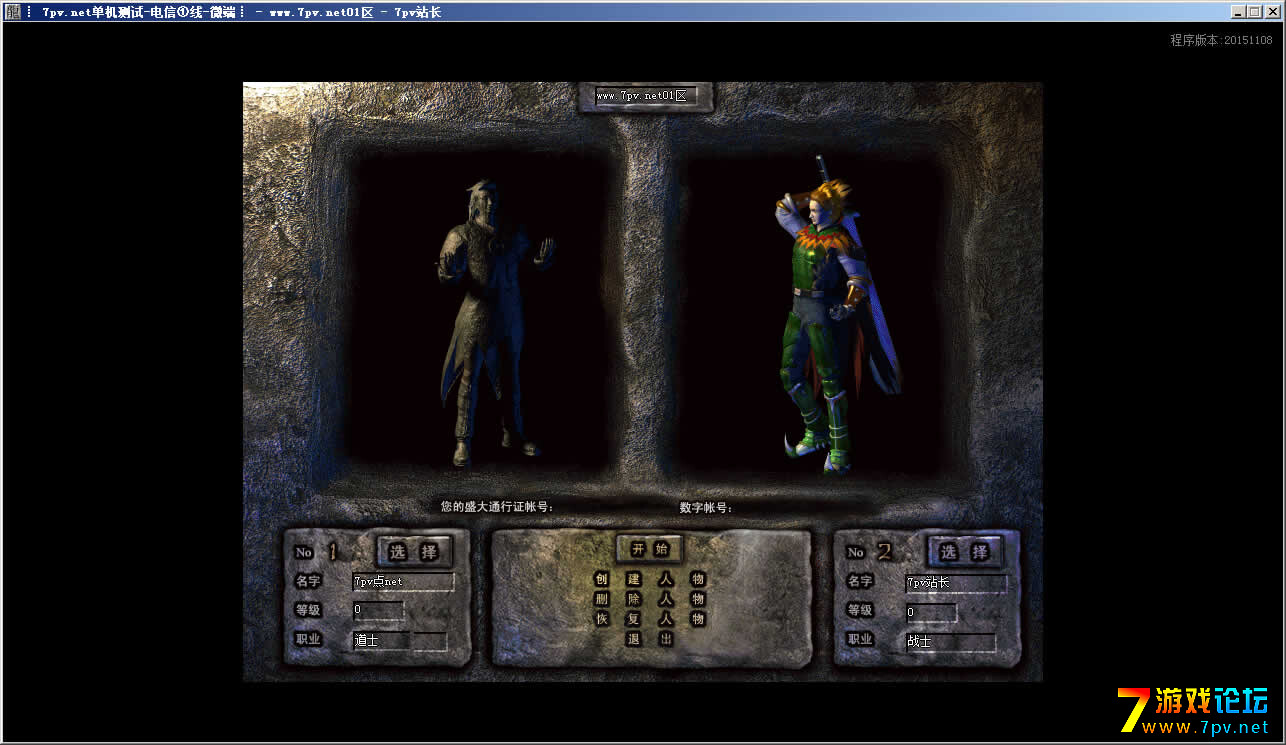
Task: Select character slot No 1 选择 button
Action: pos(414,551)
